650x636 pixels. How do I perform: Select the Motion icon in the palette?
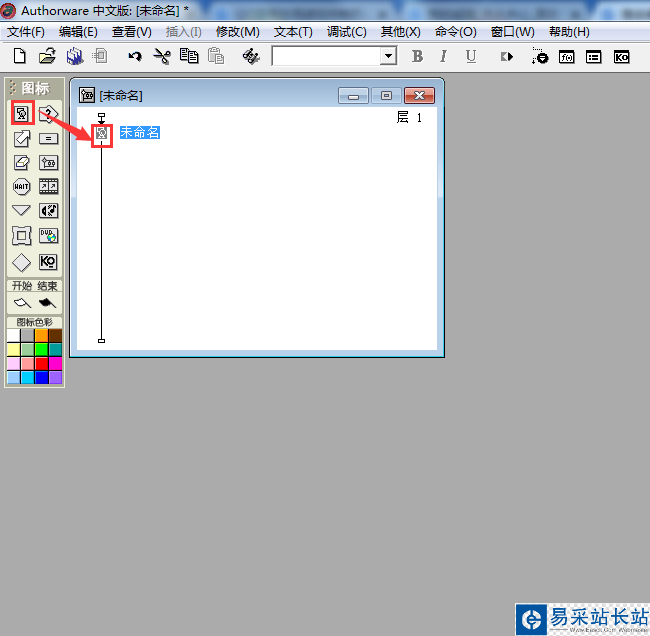(22, 139)
